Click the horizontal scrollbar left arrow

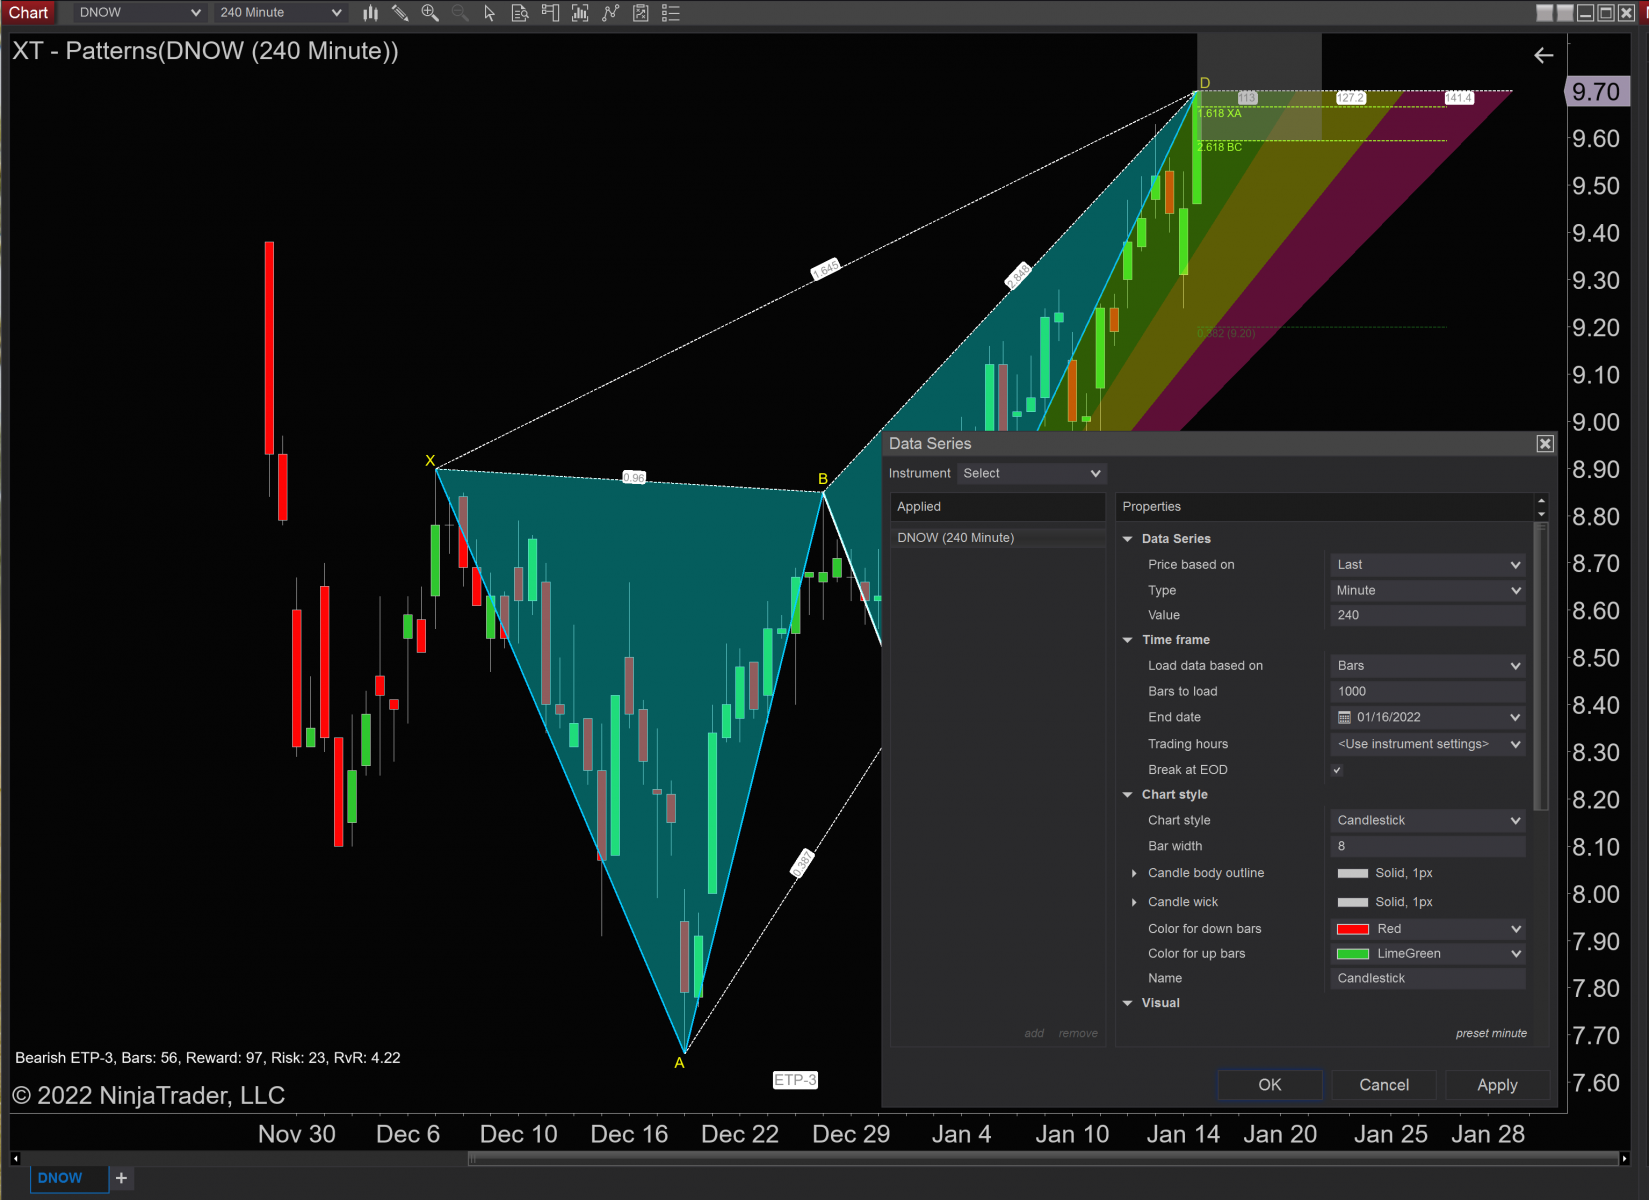click(x=15, y=1159)
